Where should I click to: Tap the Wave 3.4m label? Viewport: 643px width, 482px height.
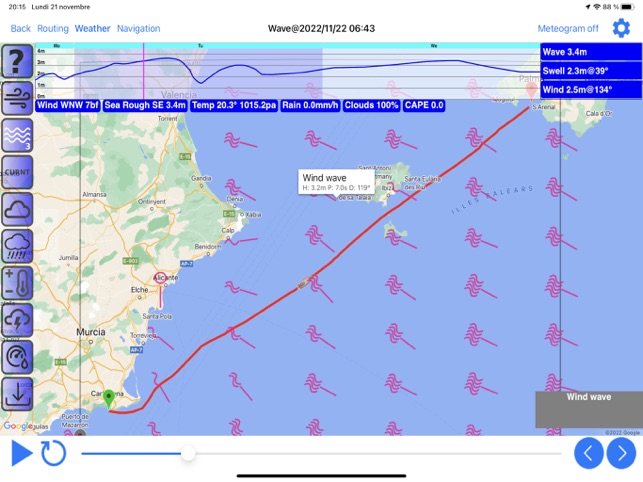pos(591,52)
